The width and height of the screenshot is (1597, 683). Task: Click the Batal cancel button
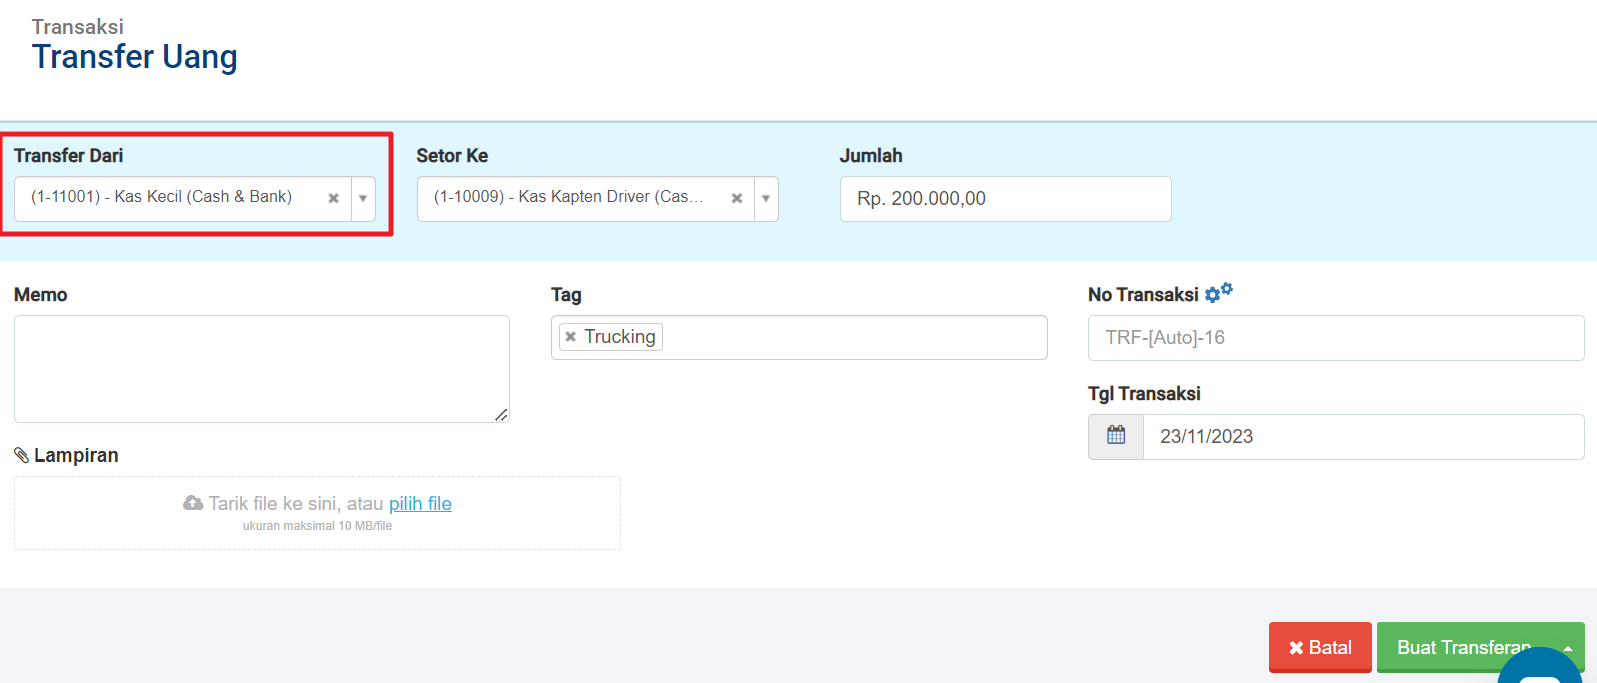[x=1320, y=647]
